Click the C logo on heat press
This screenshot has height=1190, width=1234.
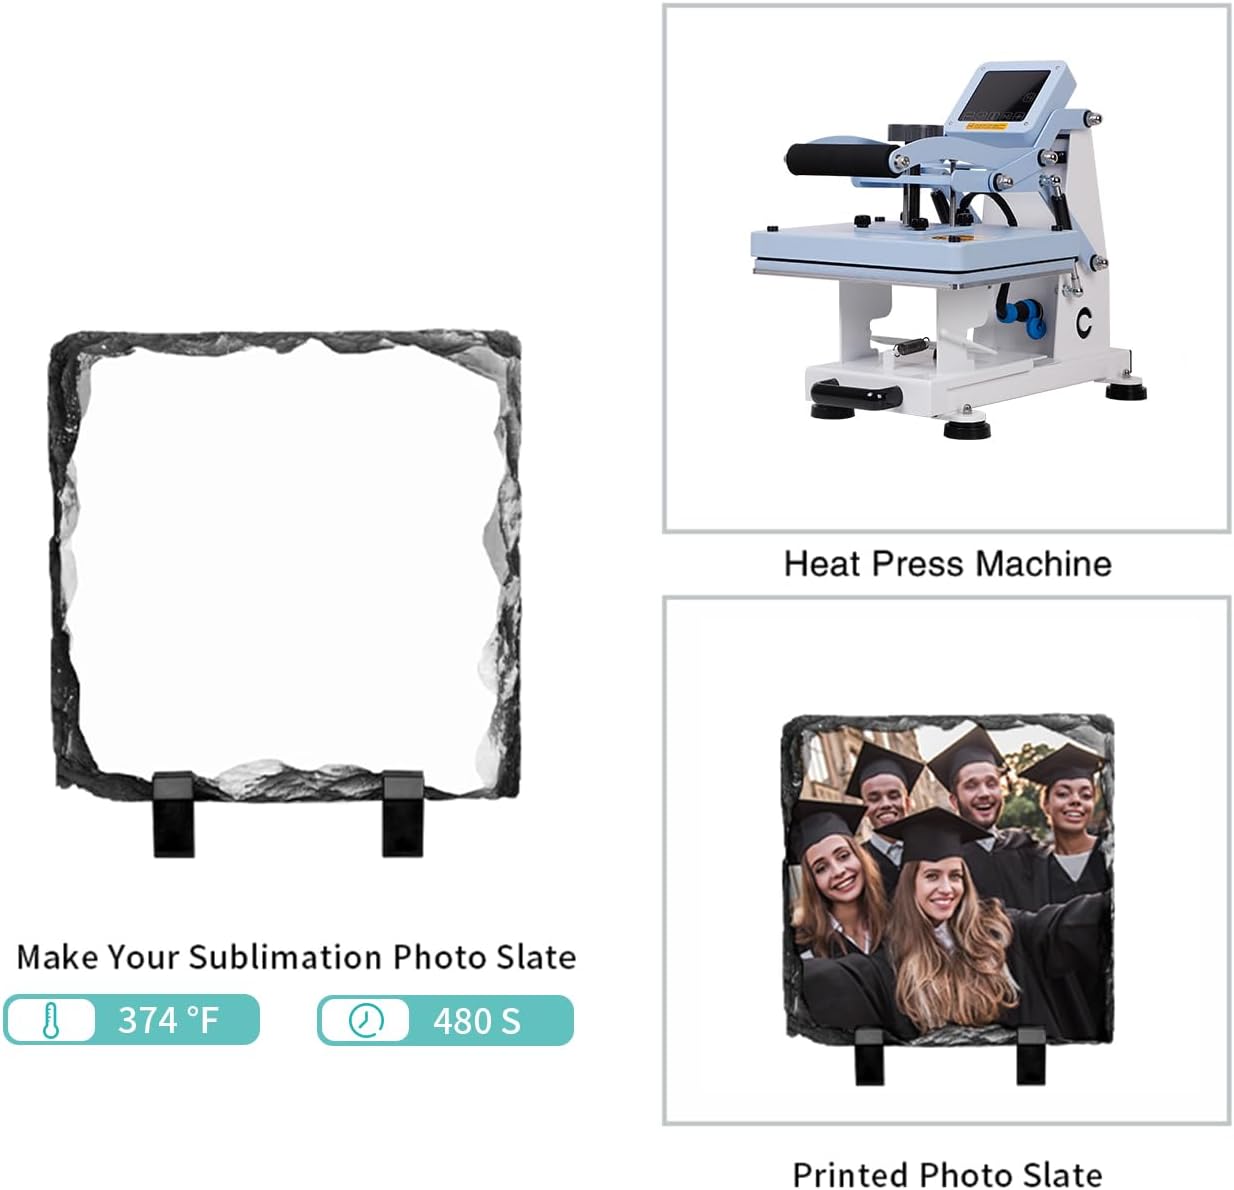[x=1083, y=324]
